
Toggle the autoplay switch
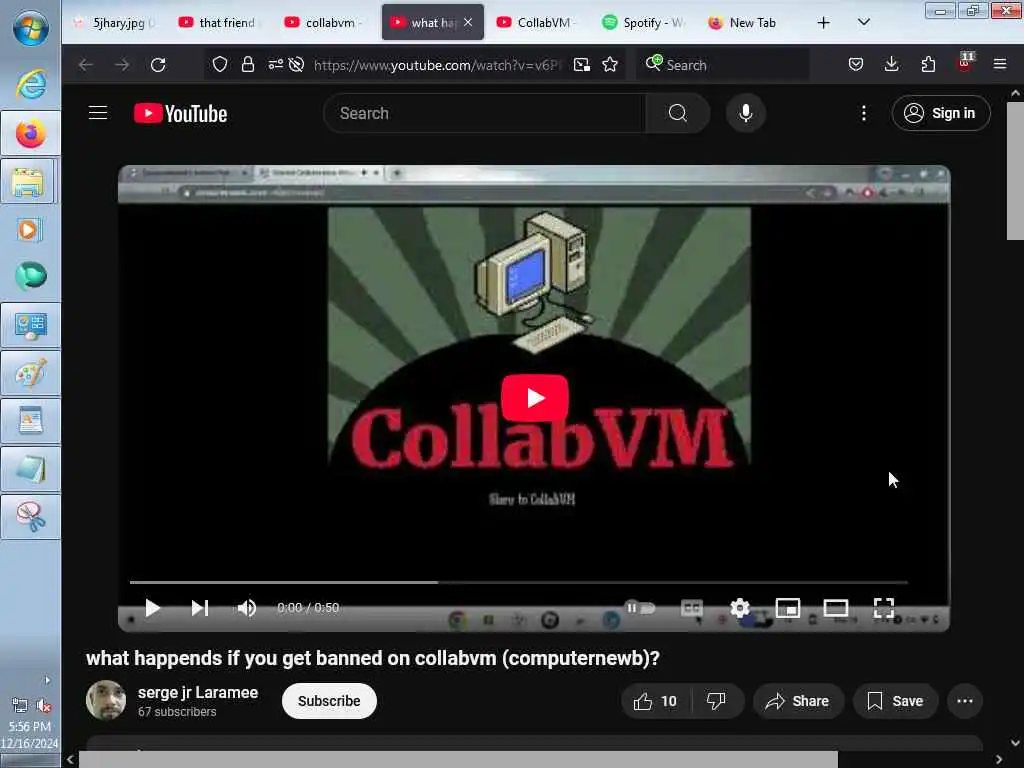coord(639,608)
